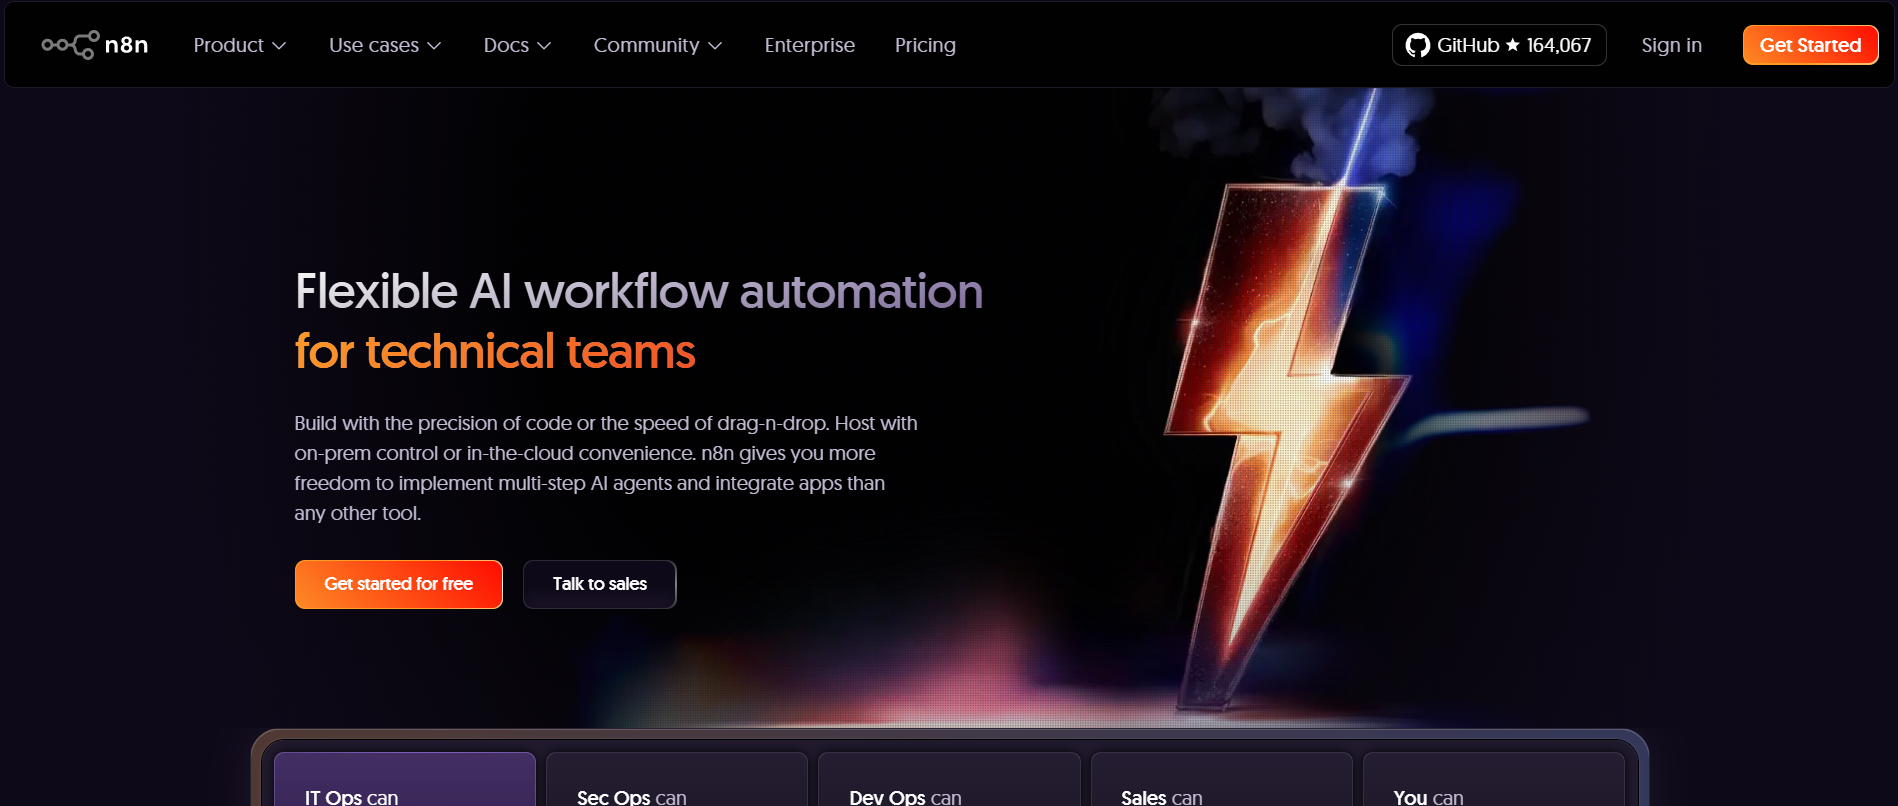Click the star icon beside GitHub
Image resolution: width=1898 pixels, height=806 pixels.
(x=1512, y=45)
